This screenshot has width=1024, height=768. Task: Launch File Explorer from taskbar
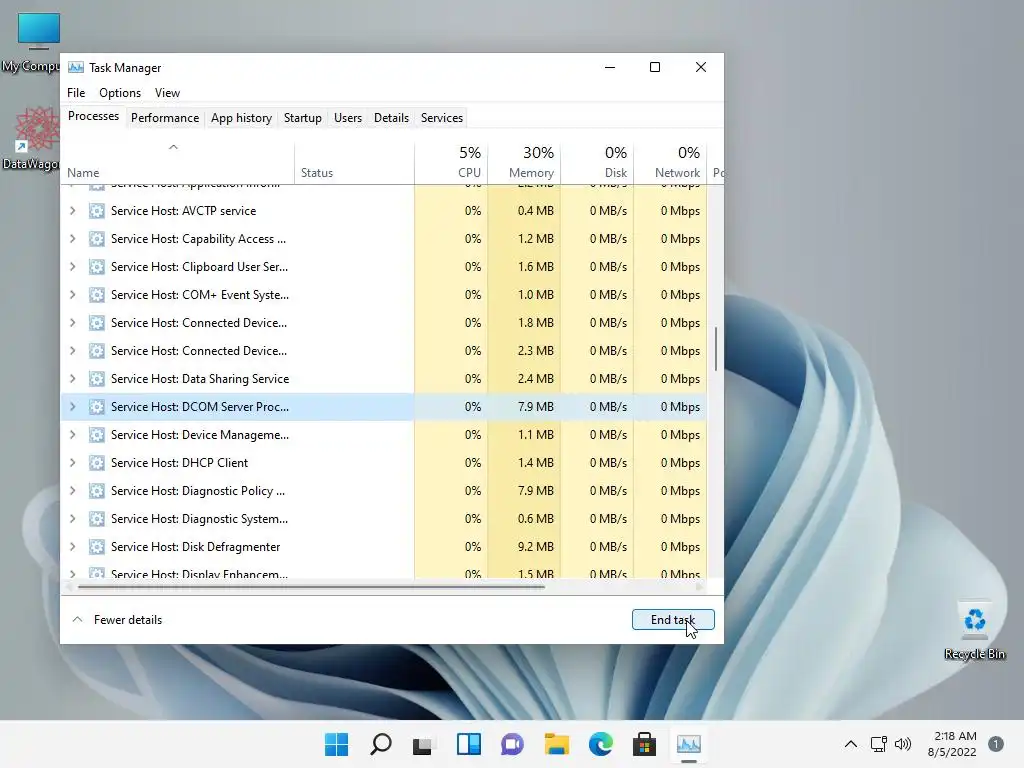pyautogui.click(x=556, y=744)
